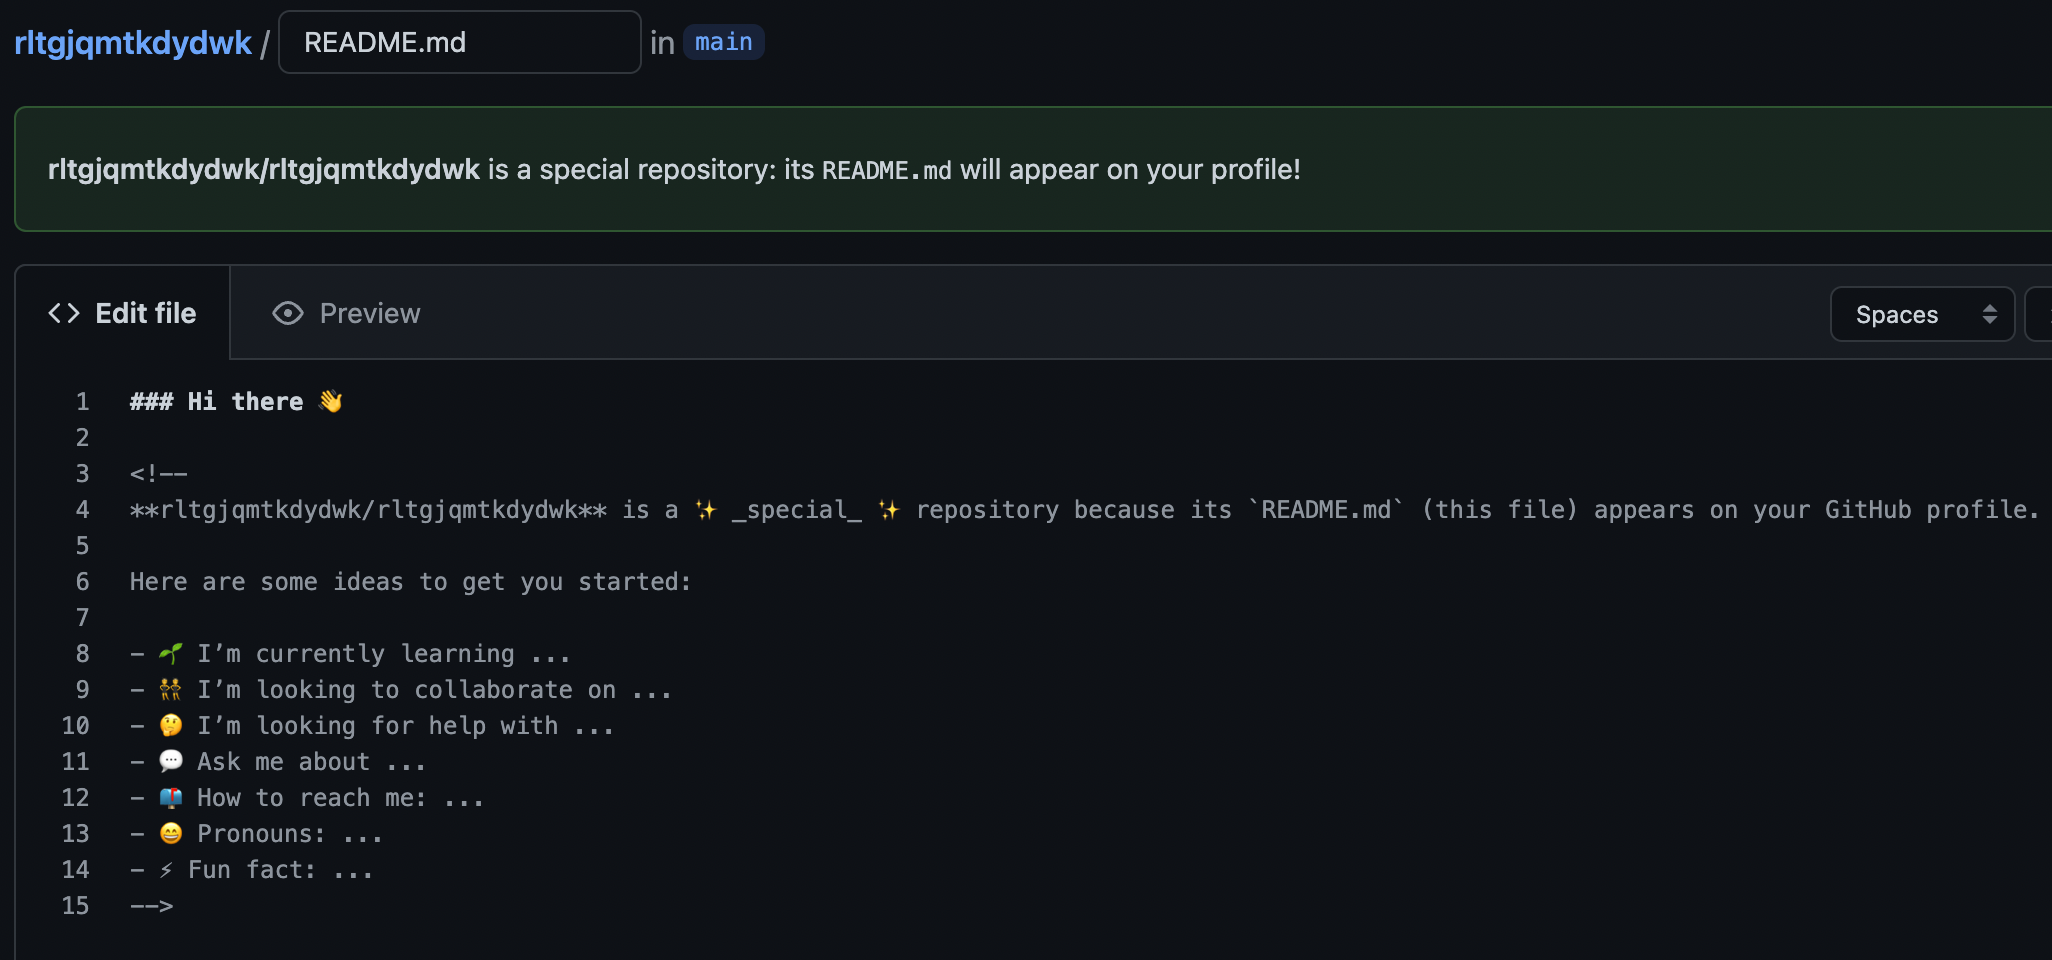Click the speech balloon emoji on Ask me about

point(170,761)
